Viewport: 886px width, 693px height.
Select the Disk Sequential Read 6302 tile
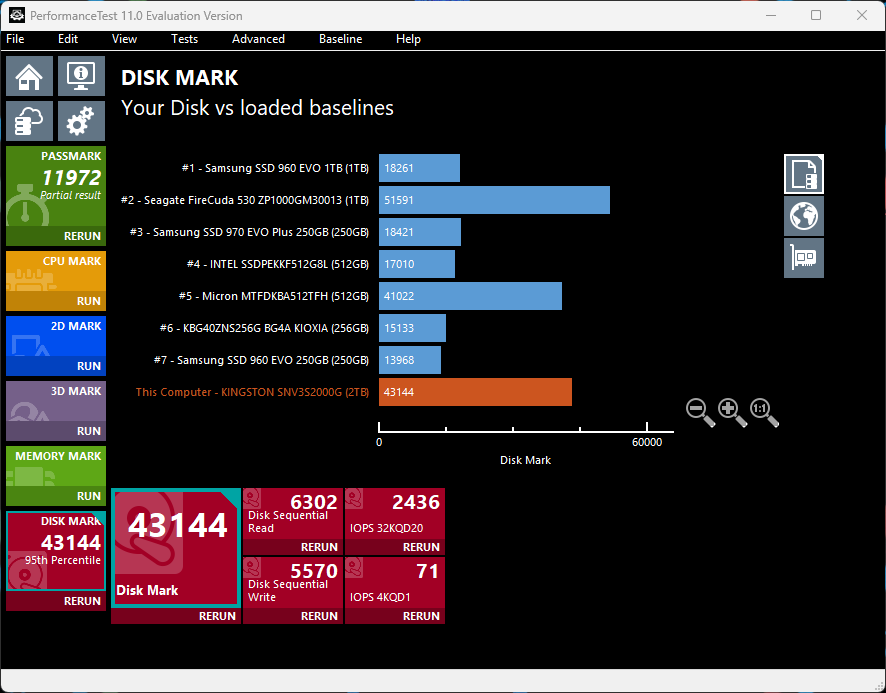click(x=293, y=514)
